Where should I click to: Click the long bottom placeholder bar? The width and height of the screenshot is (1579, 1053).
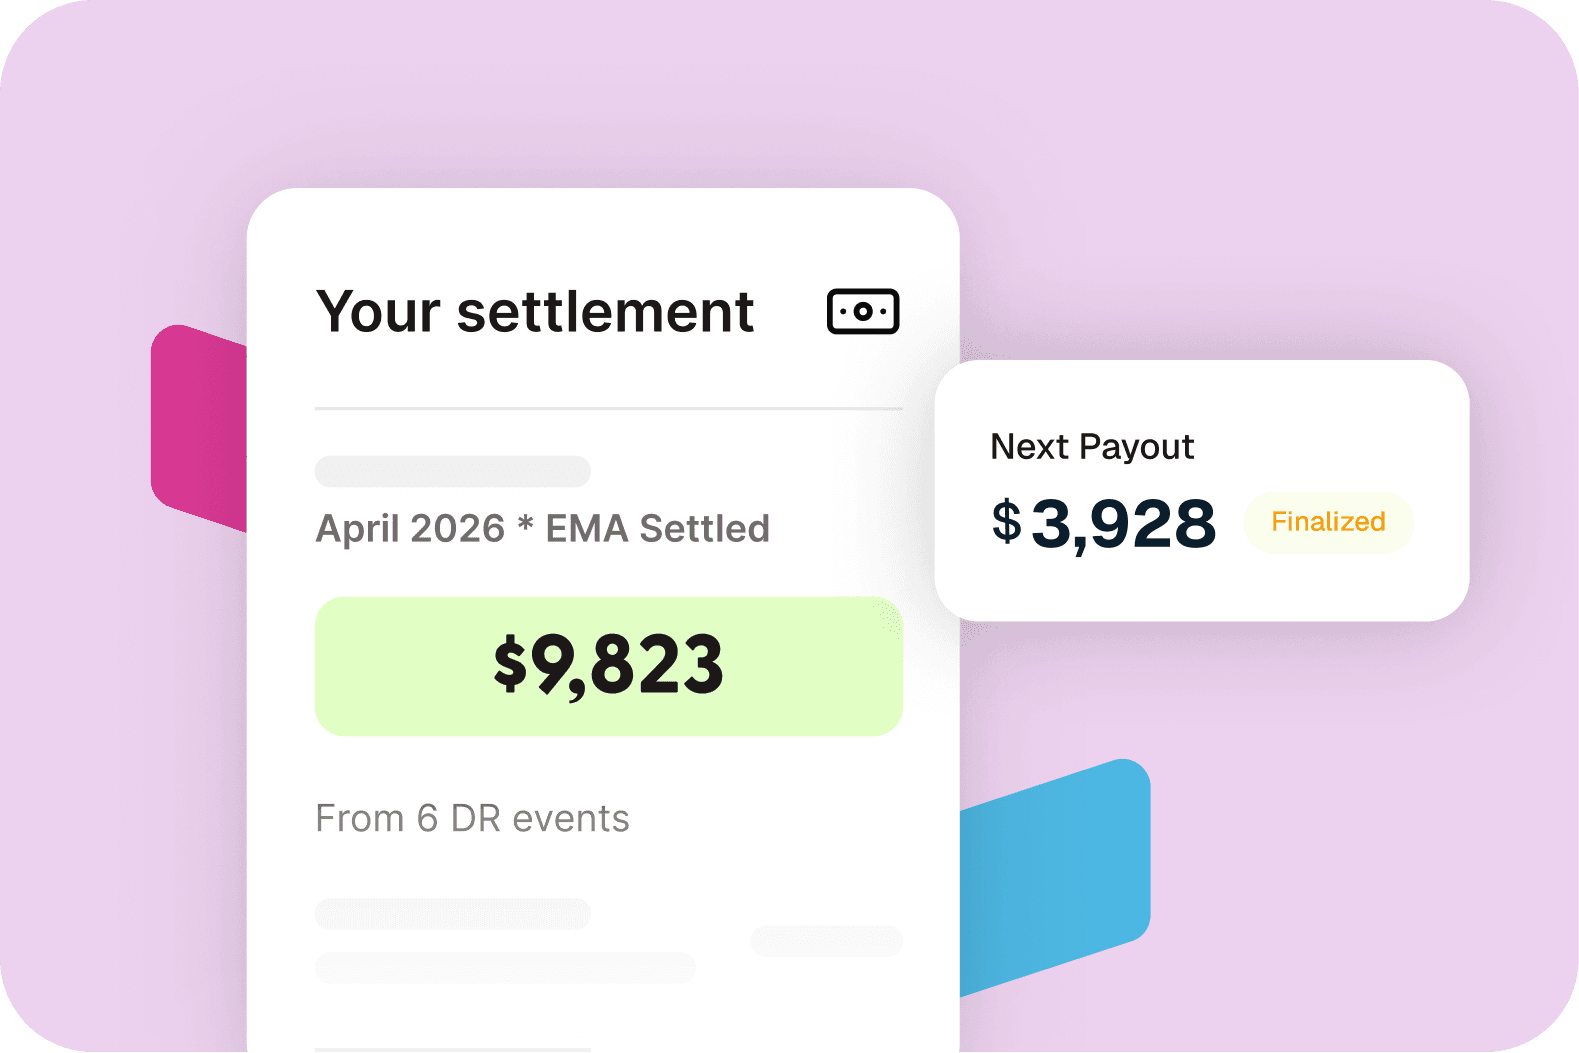coord(505,967)
